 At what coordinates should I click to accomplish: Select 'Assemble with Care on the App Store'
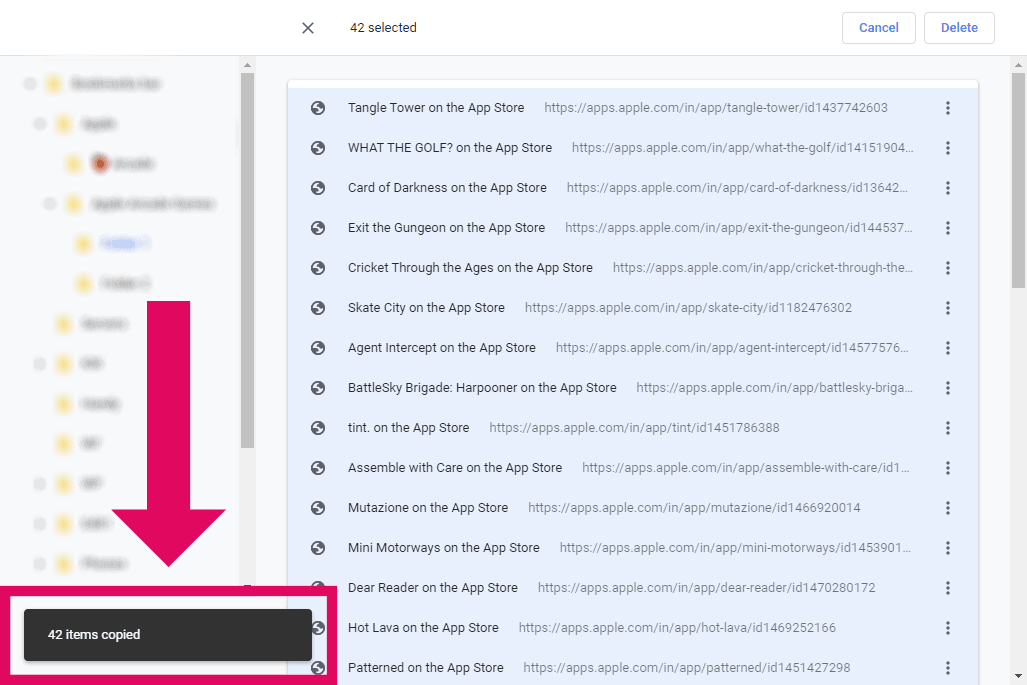point(455,468)
